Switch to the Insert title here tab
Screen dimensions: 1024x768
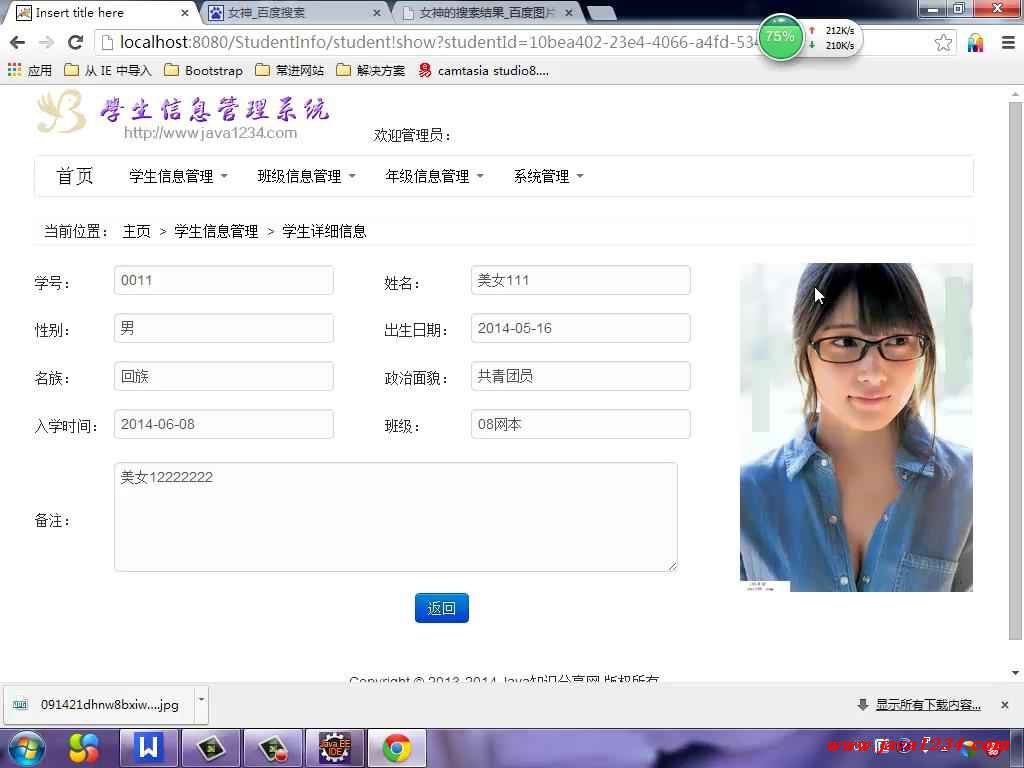click(x=98, y=12)
